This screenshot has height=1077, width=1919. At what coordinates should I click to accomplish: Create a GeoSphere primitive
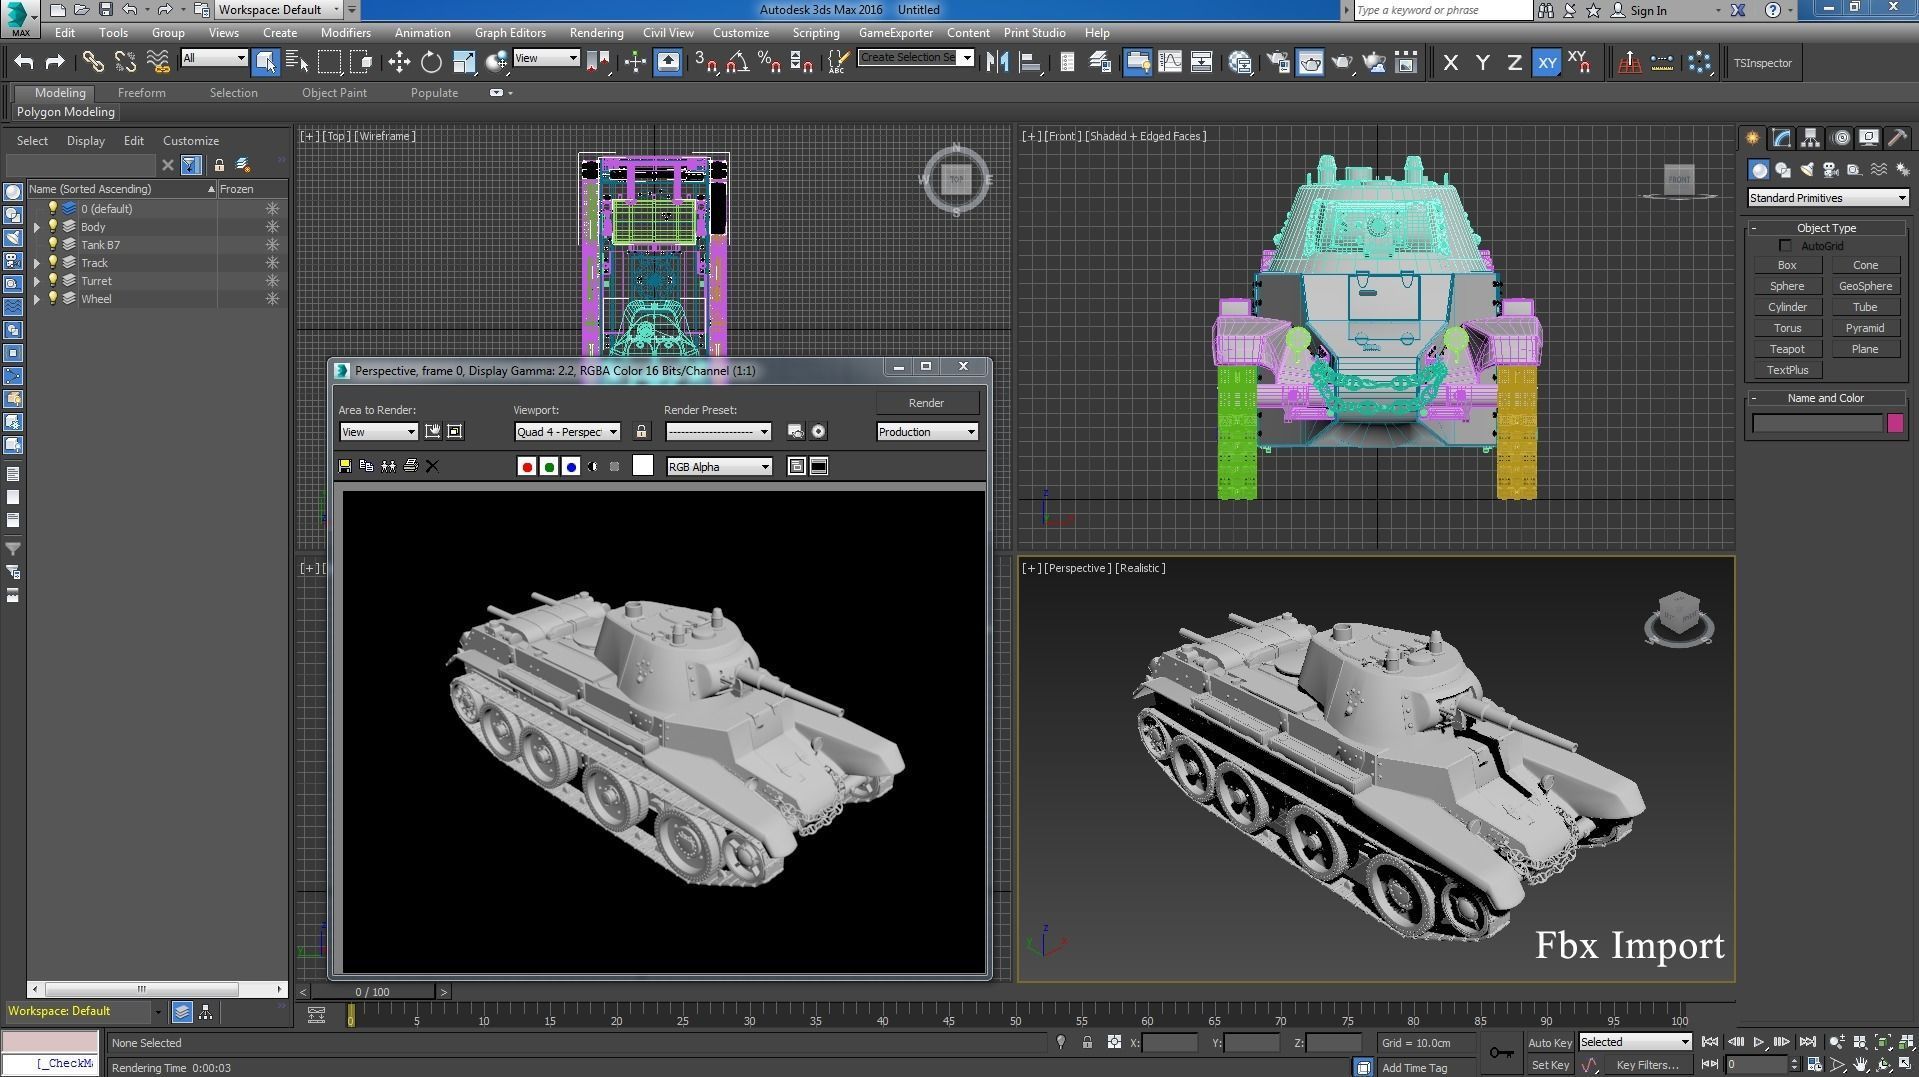pos(1865,286)
